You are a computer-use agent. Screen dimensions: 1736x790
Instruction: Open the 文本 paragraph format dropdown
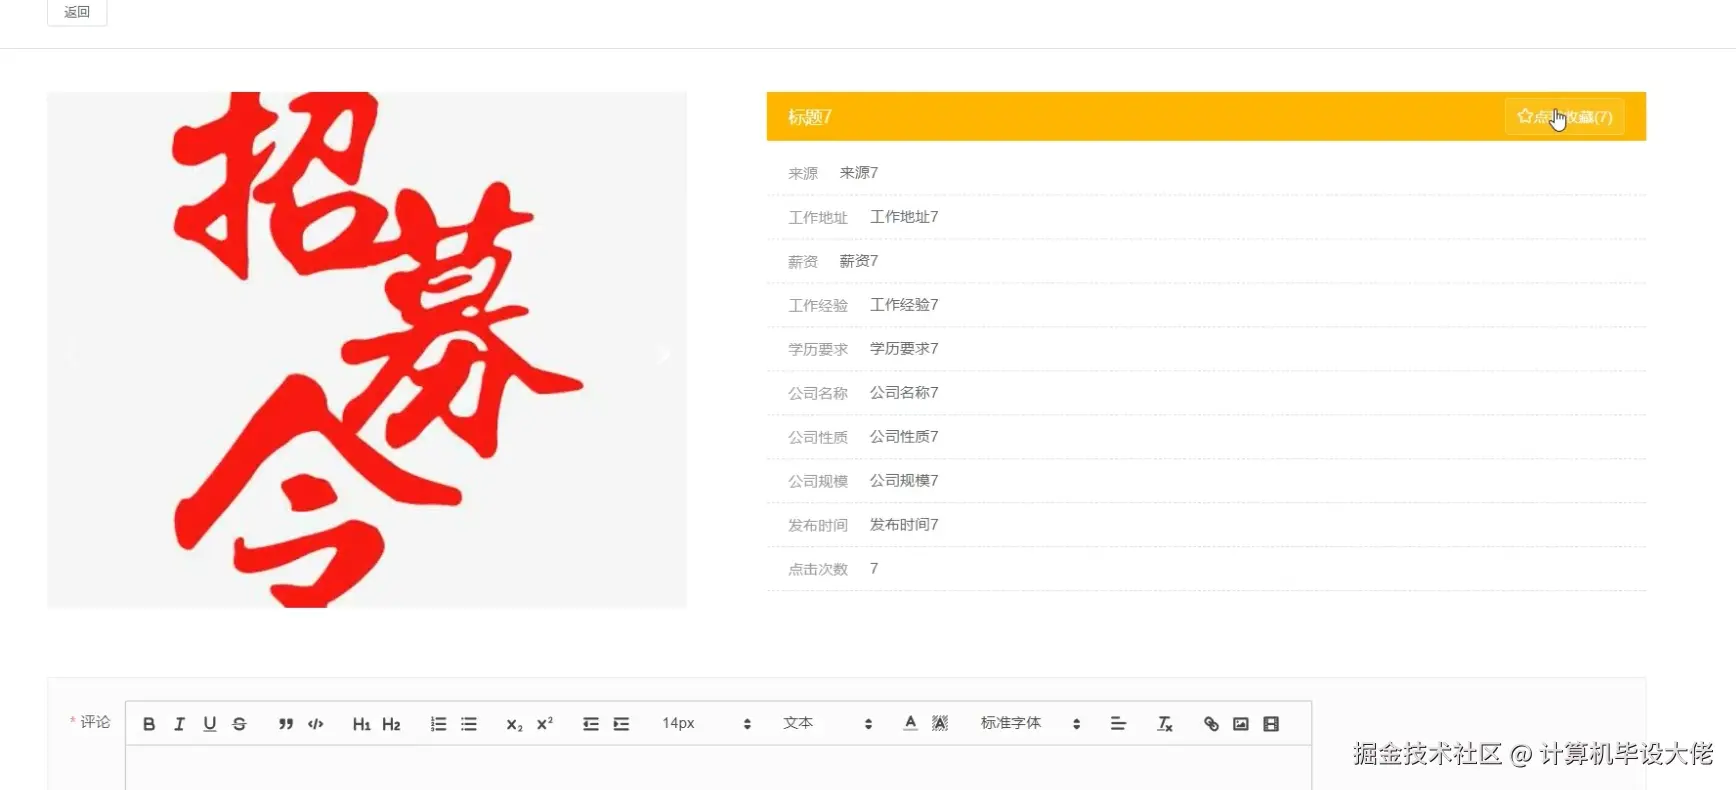(x=827, y=723)
